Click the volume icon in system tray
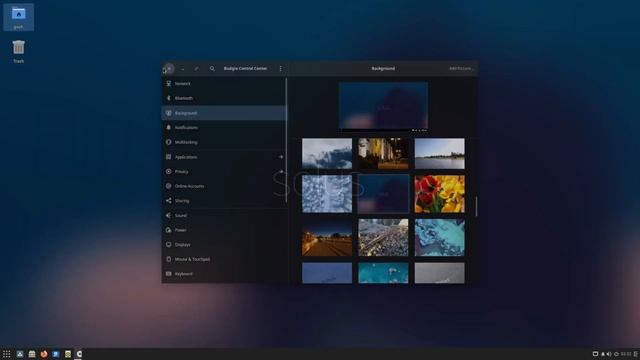The height and width of the screenshot is (360, 640). [x=609, y=354]
